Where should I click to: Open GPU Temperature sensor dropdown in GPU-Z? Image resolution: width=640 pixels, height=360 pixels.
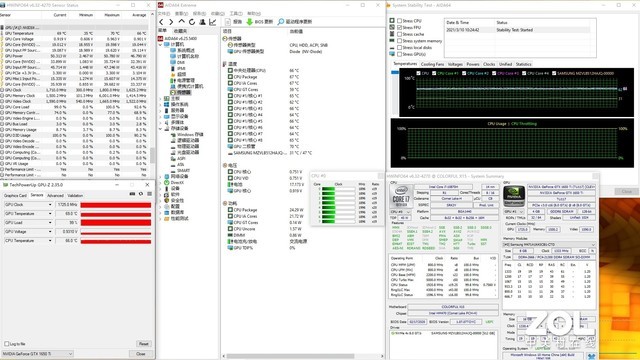(x=50, y=213)
